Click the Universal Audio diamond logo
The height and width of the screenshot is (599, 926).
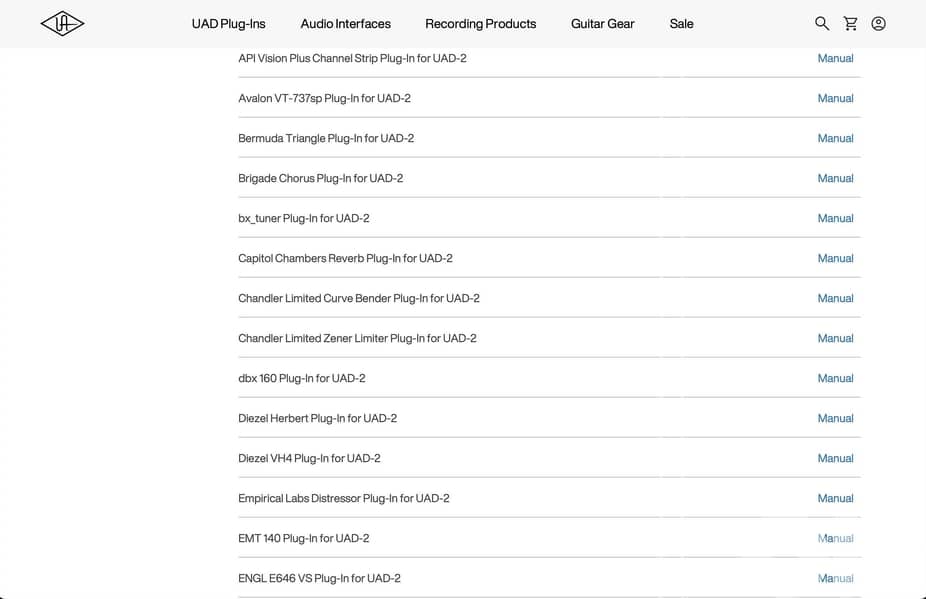pos(62,23)
